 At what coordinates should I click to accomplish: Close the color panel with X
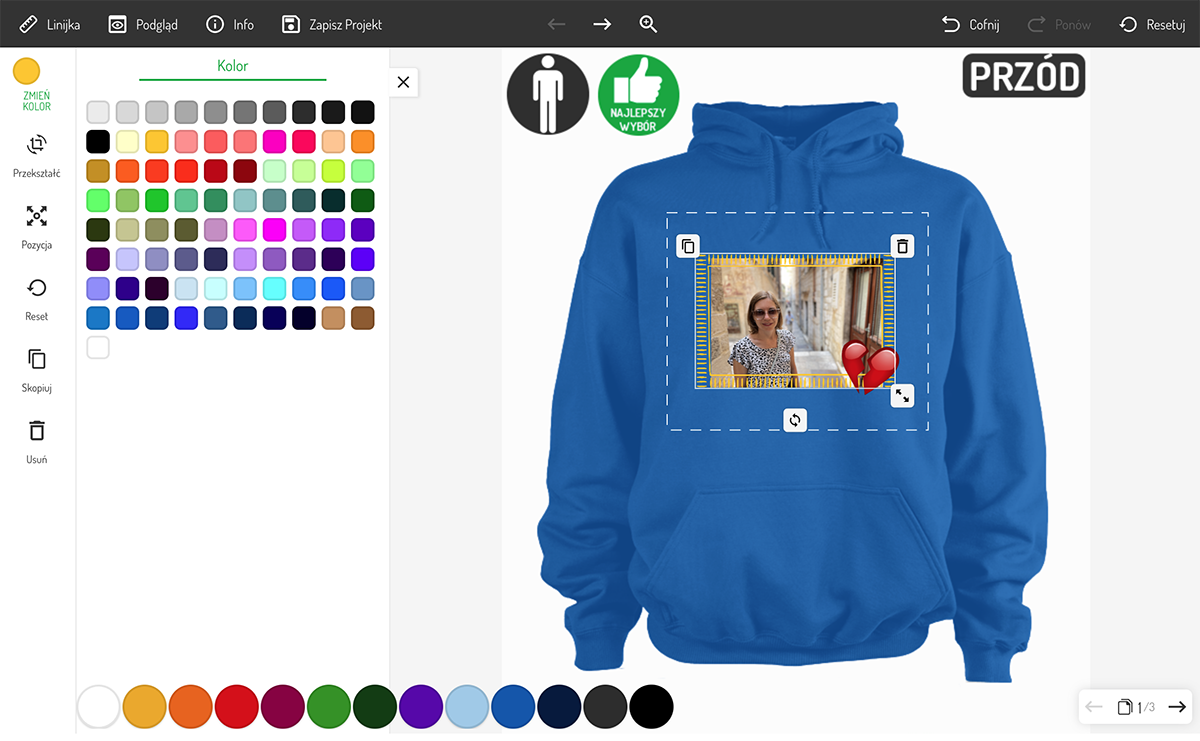403,82
